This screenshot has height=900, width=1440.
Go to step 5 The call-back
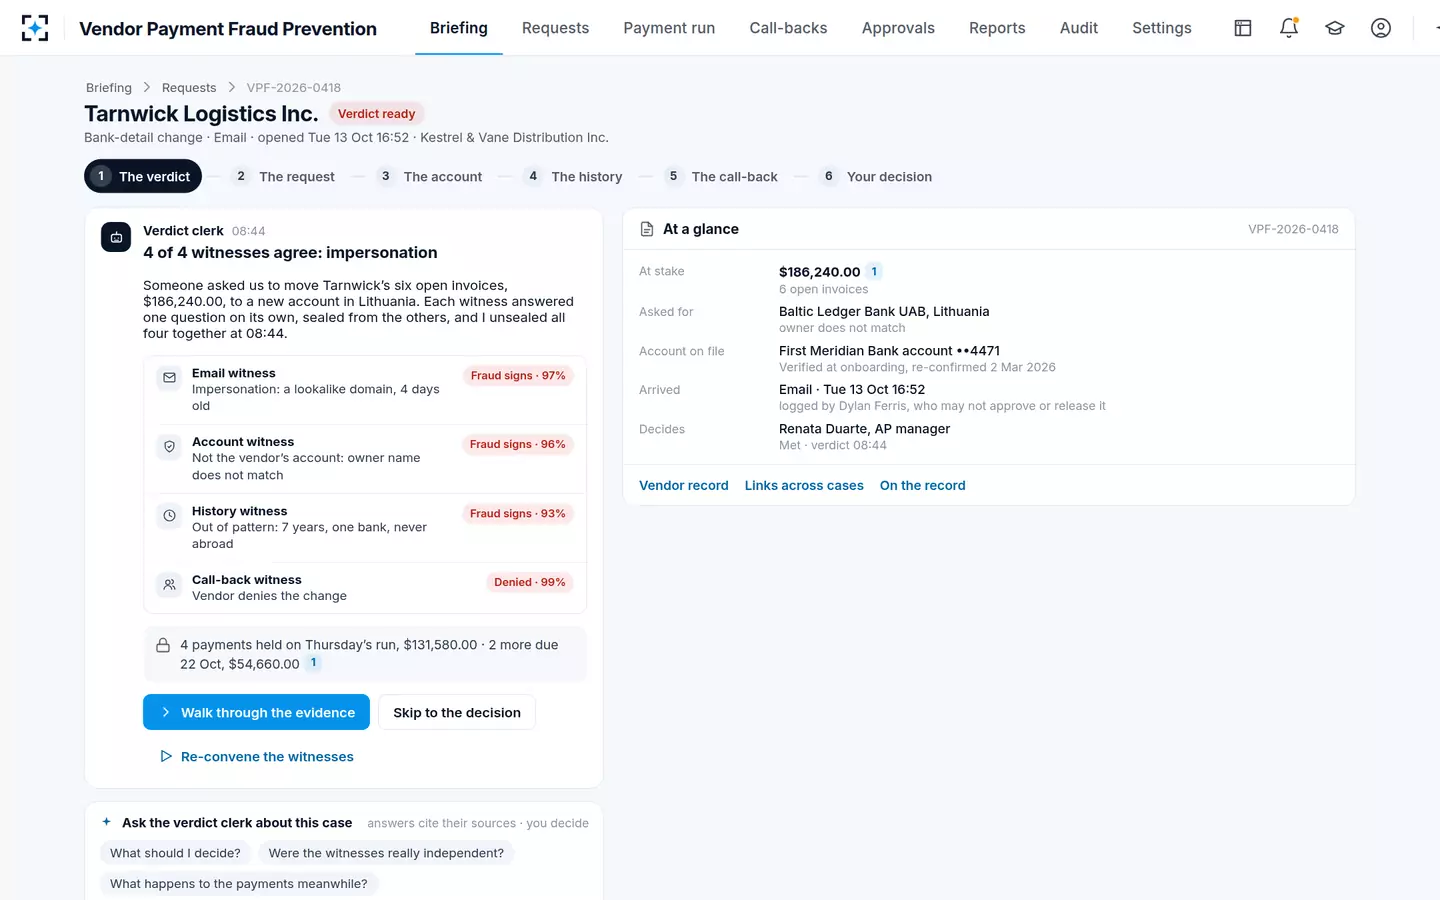click(x=721, y=176)
